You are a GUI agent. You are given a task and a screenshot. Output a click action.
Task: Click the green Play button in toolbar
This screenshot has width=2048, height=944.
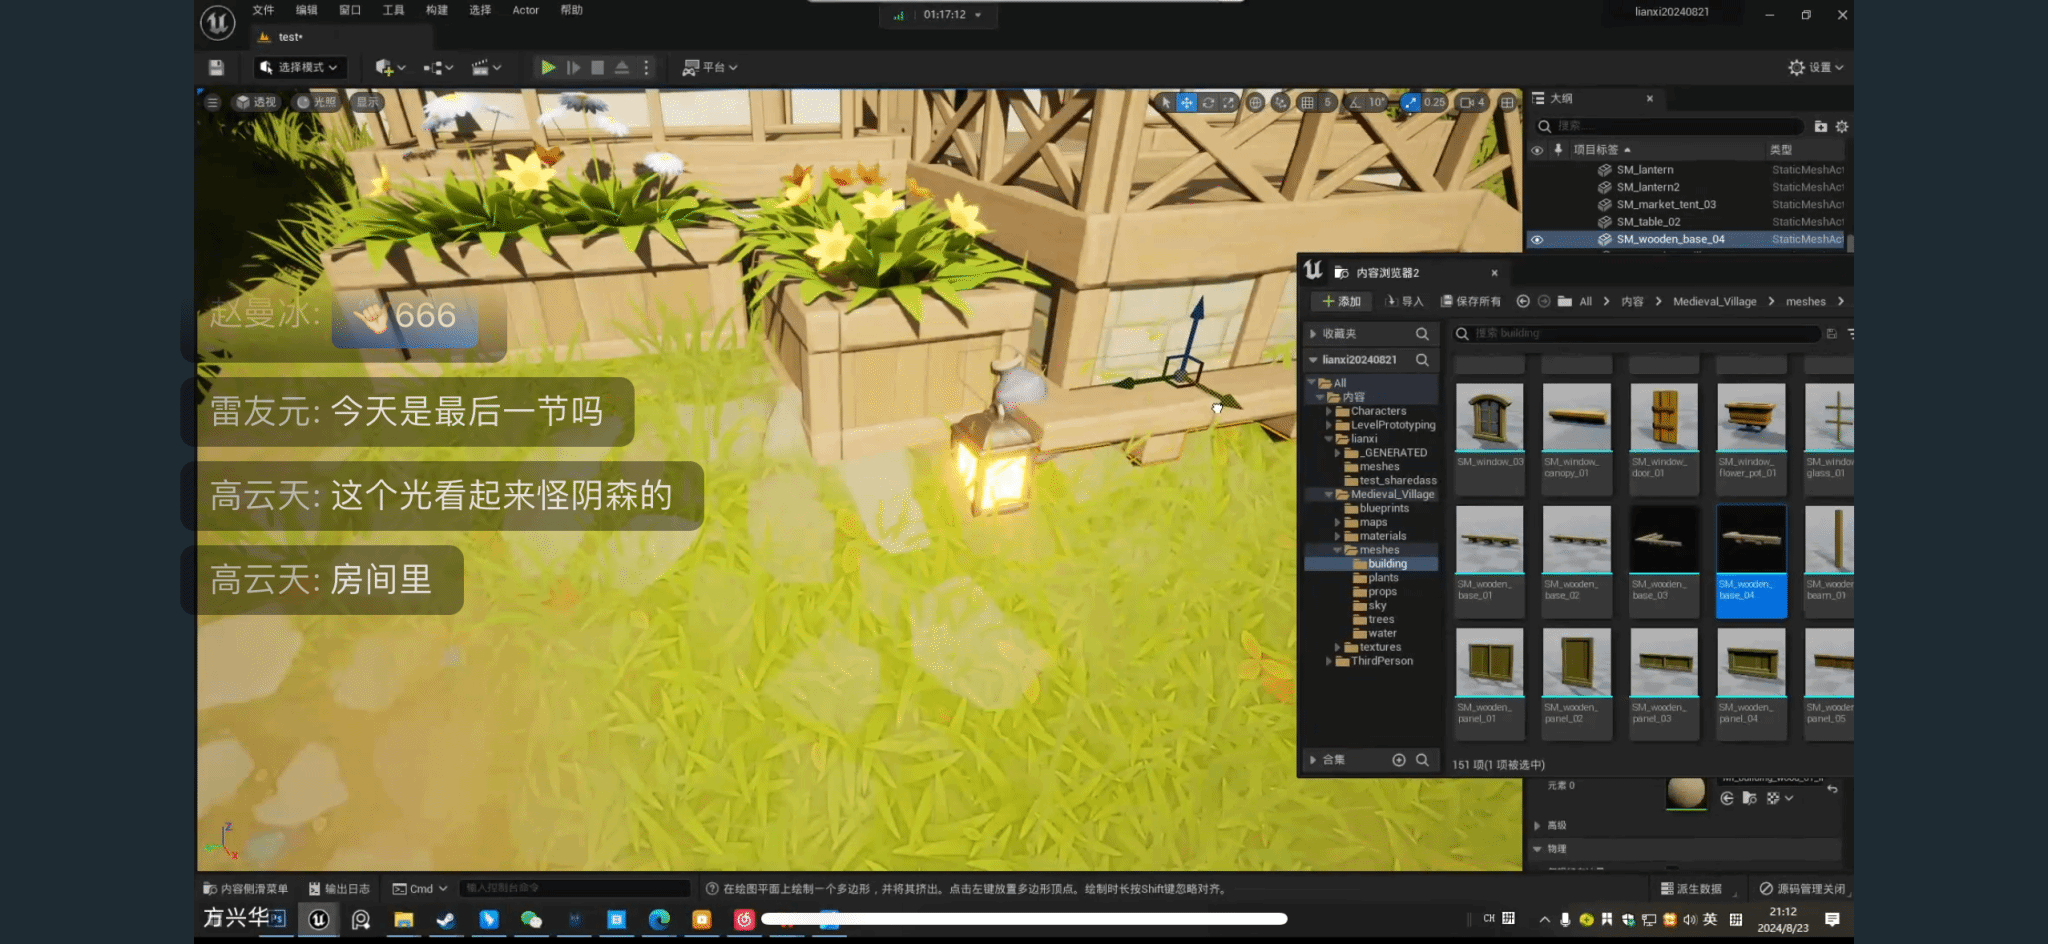[548, 67]
